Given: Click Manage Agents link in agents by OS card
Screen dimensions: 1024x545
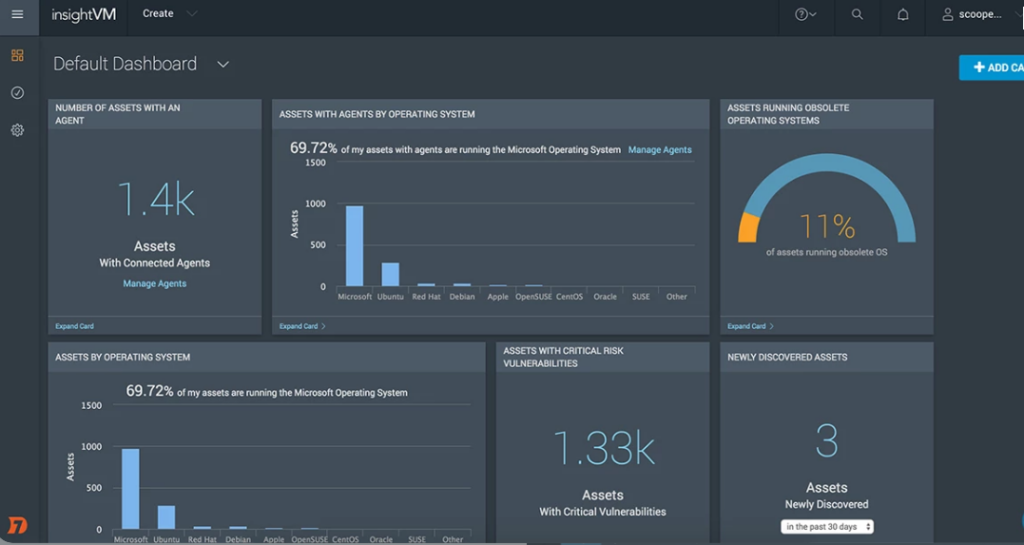Looking at the screenshot, I should pos(660,149).
